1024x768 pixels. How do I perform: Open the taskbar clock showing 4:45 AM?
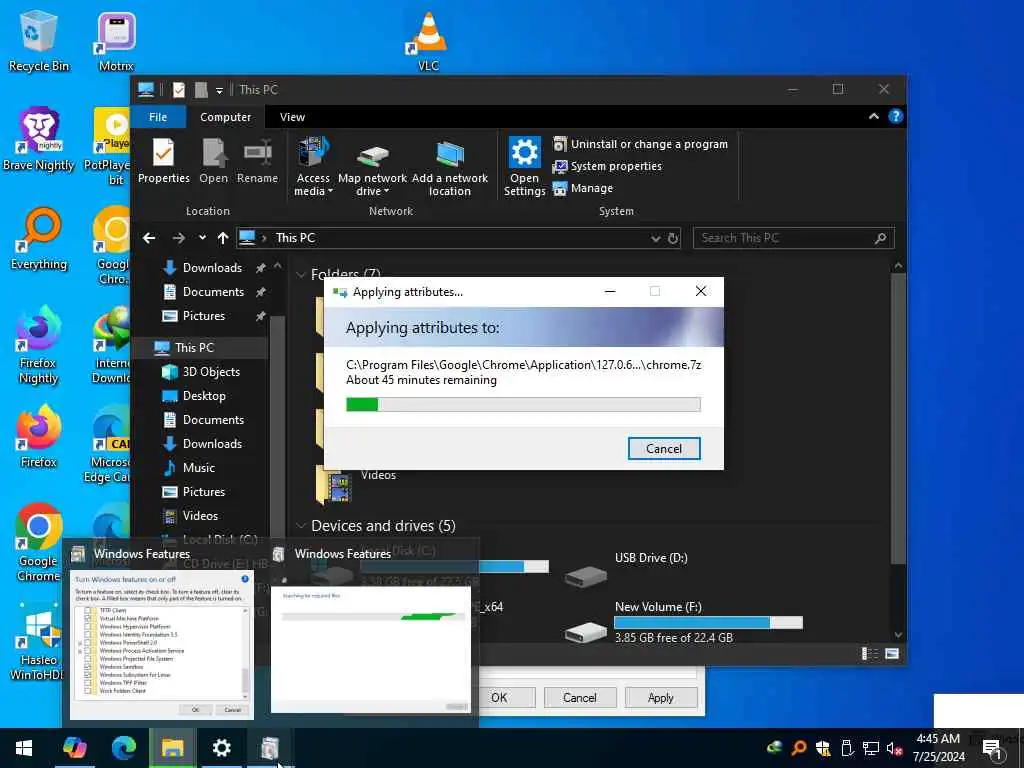[x=938, y=748]
